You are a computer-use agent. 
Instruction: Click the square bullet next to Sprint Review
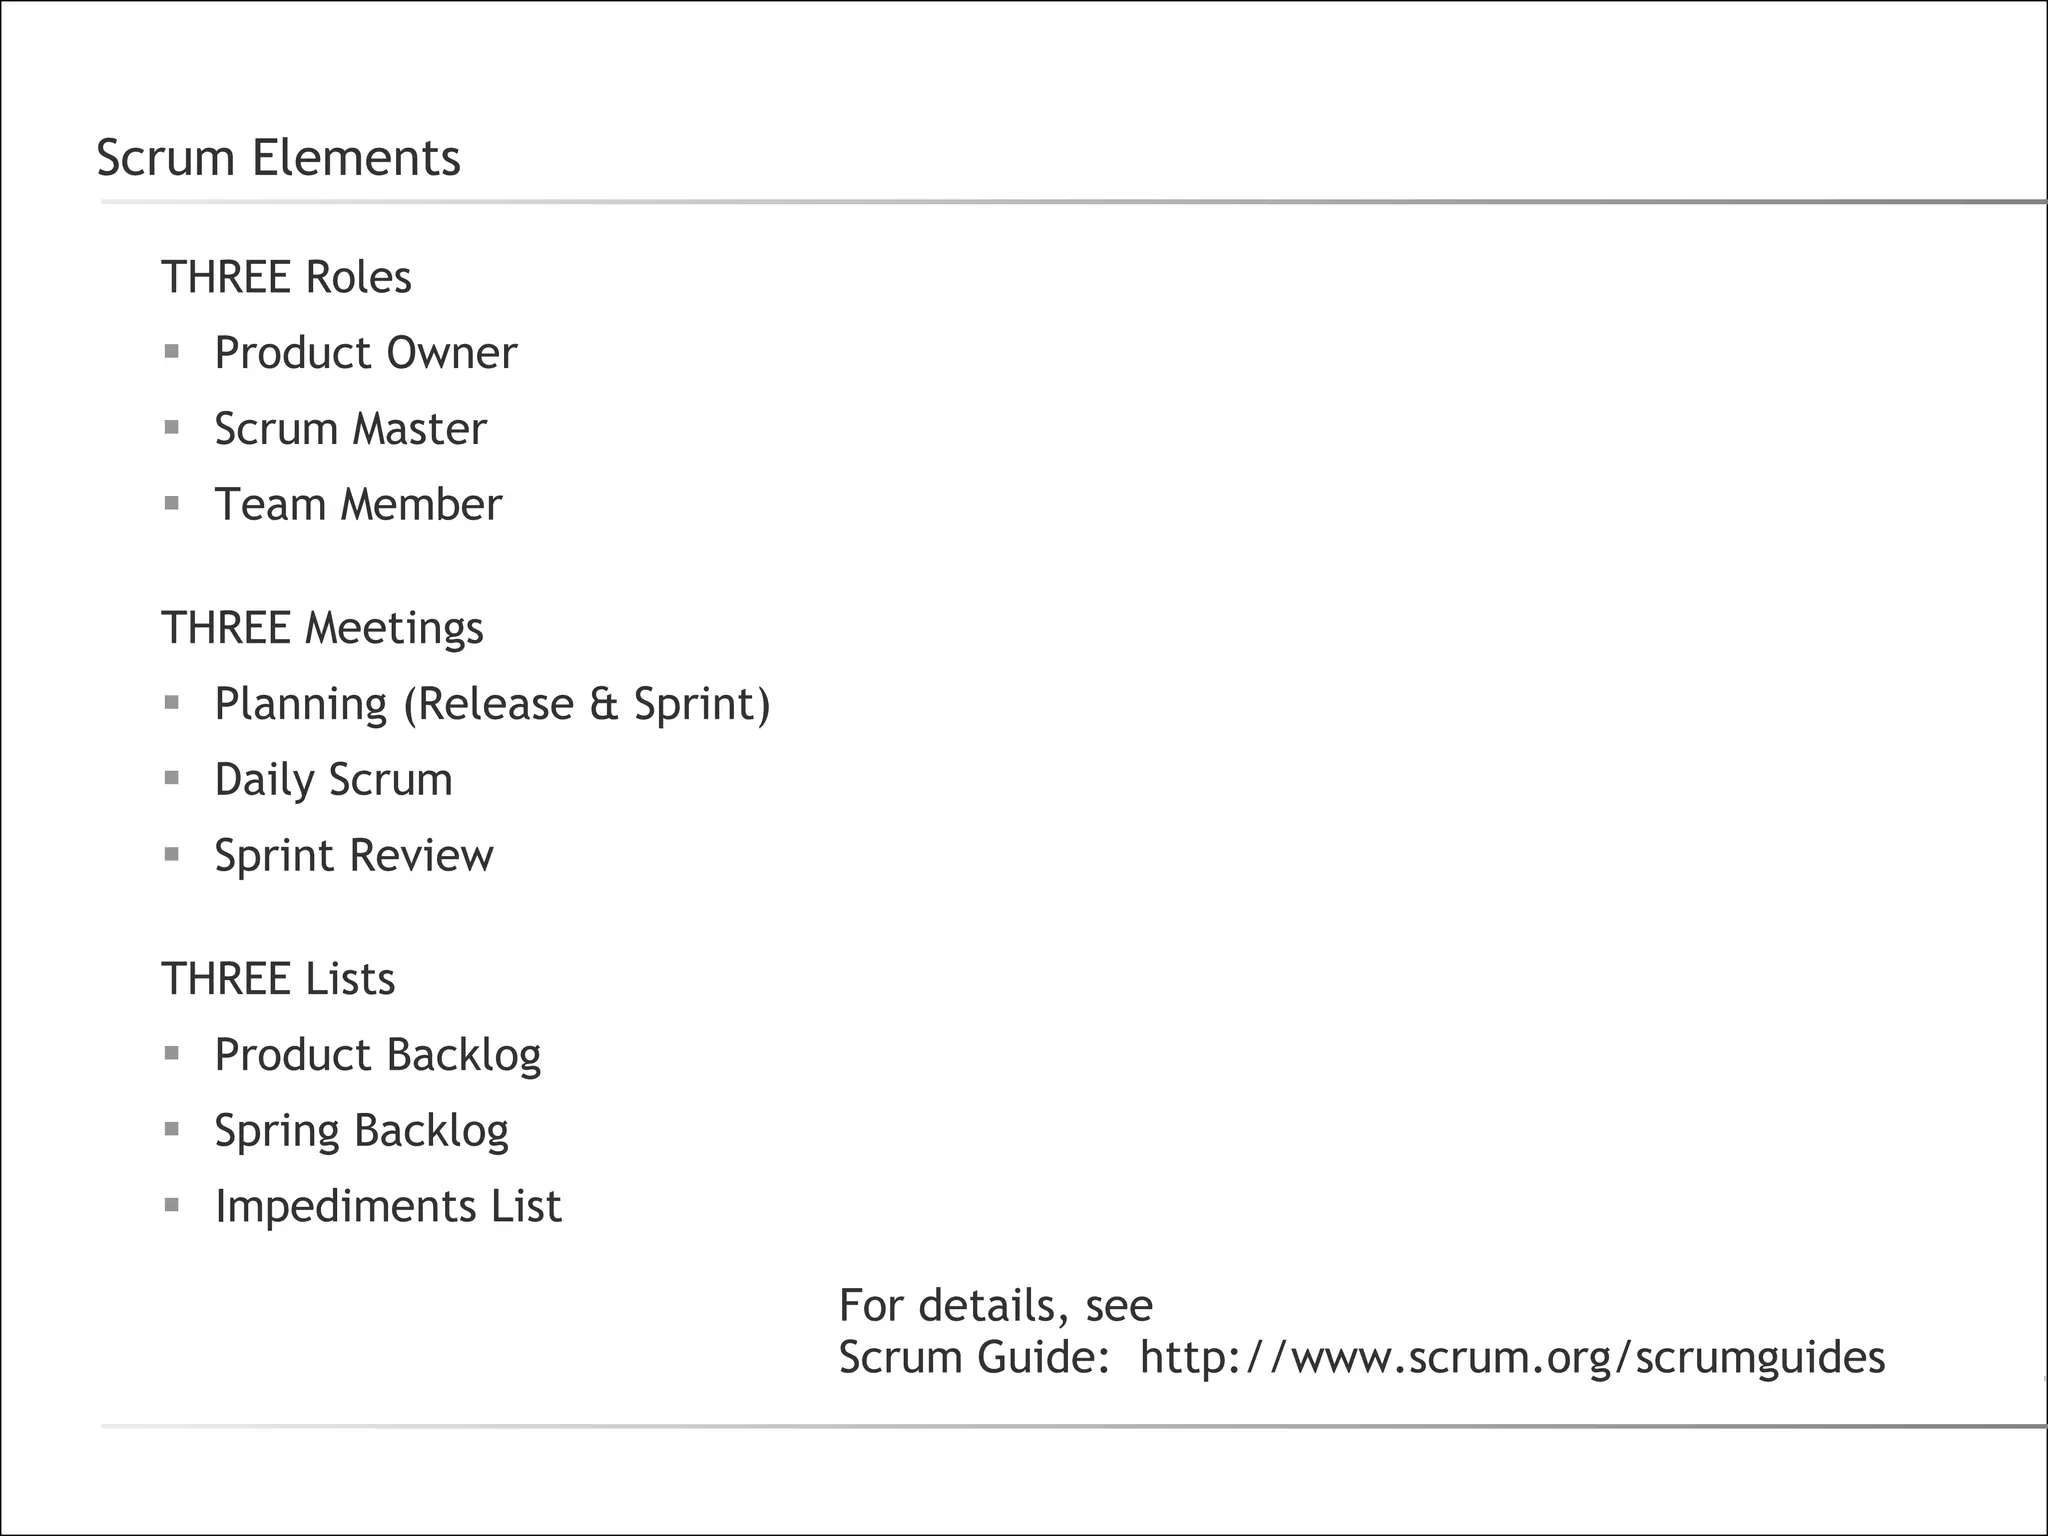(172, 854)
